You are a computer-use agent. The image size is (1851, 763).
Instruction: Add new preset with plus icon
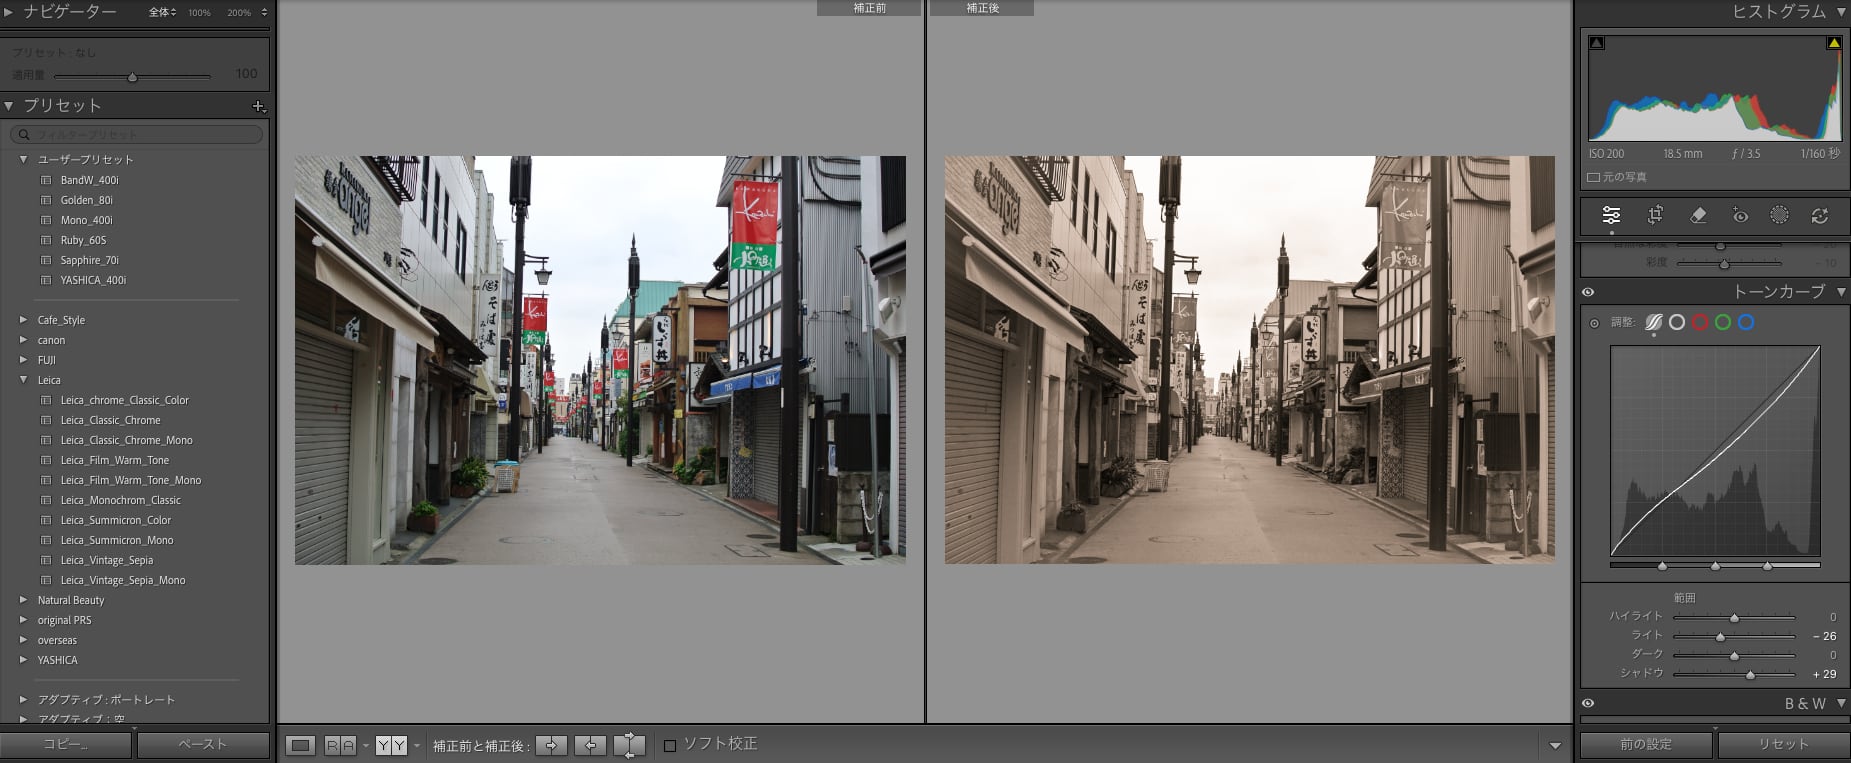[x=258, y=106]
